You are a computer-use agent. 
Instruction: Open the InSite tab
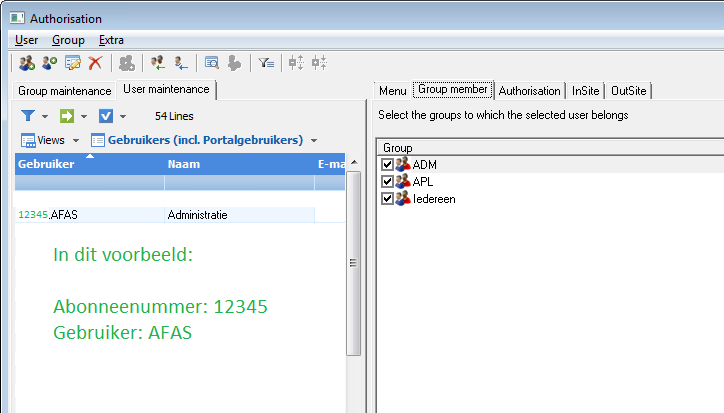(585, 91)
